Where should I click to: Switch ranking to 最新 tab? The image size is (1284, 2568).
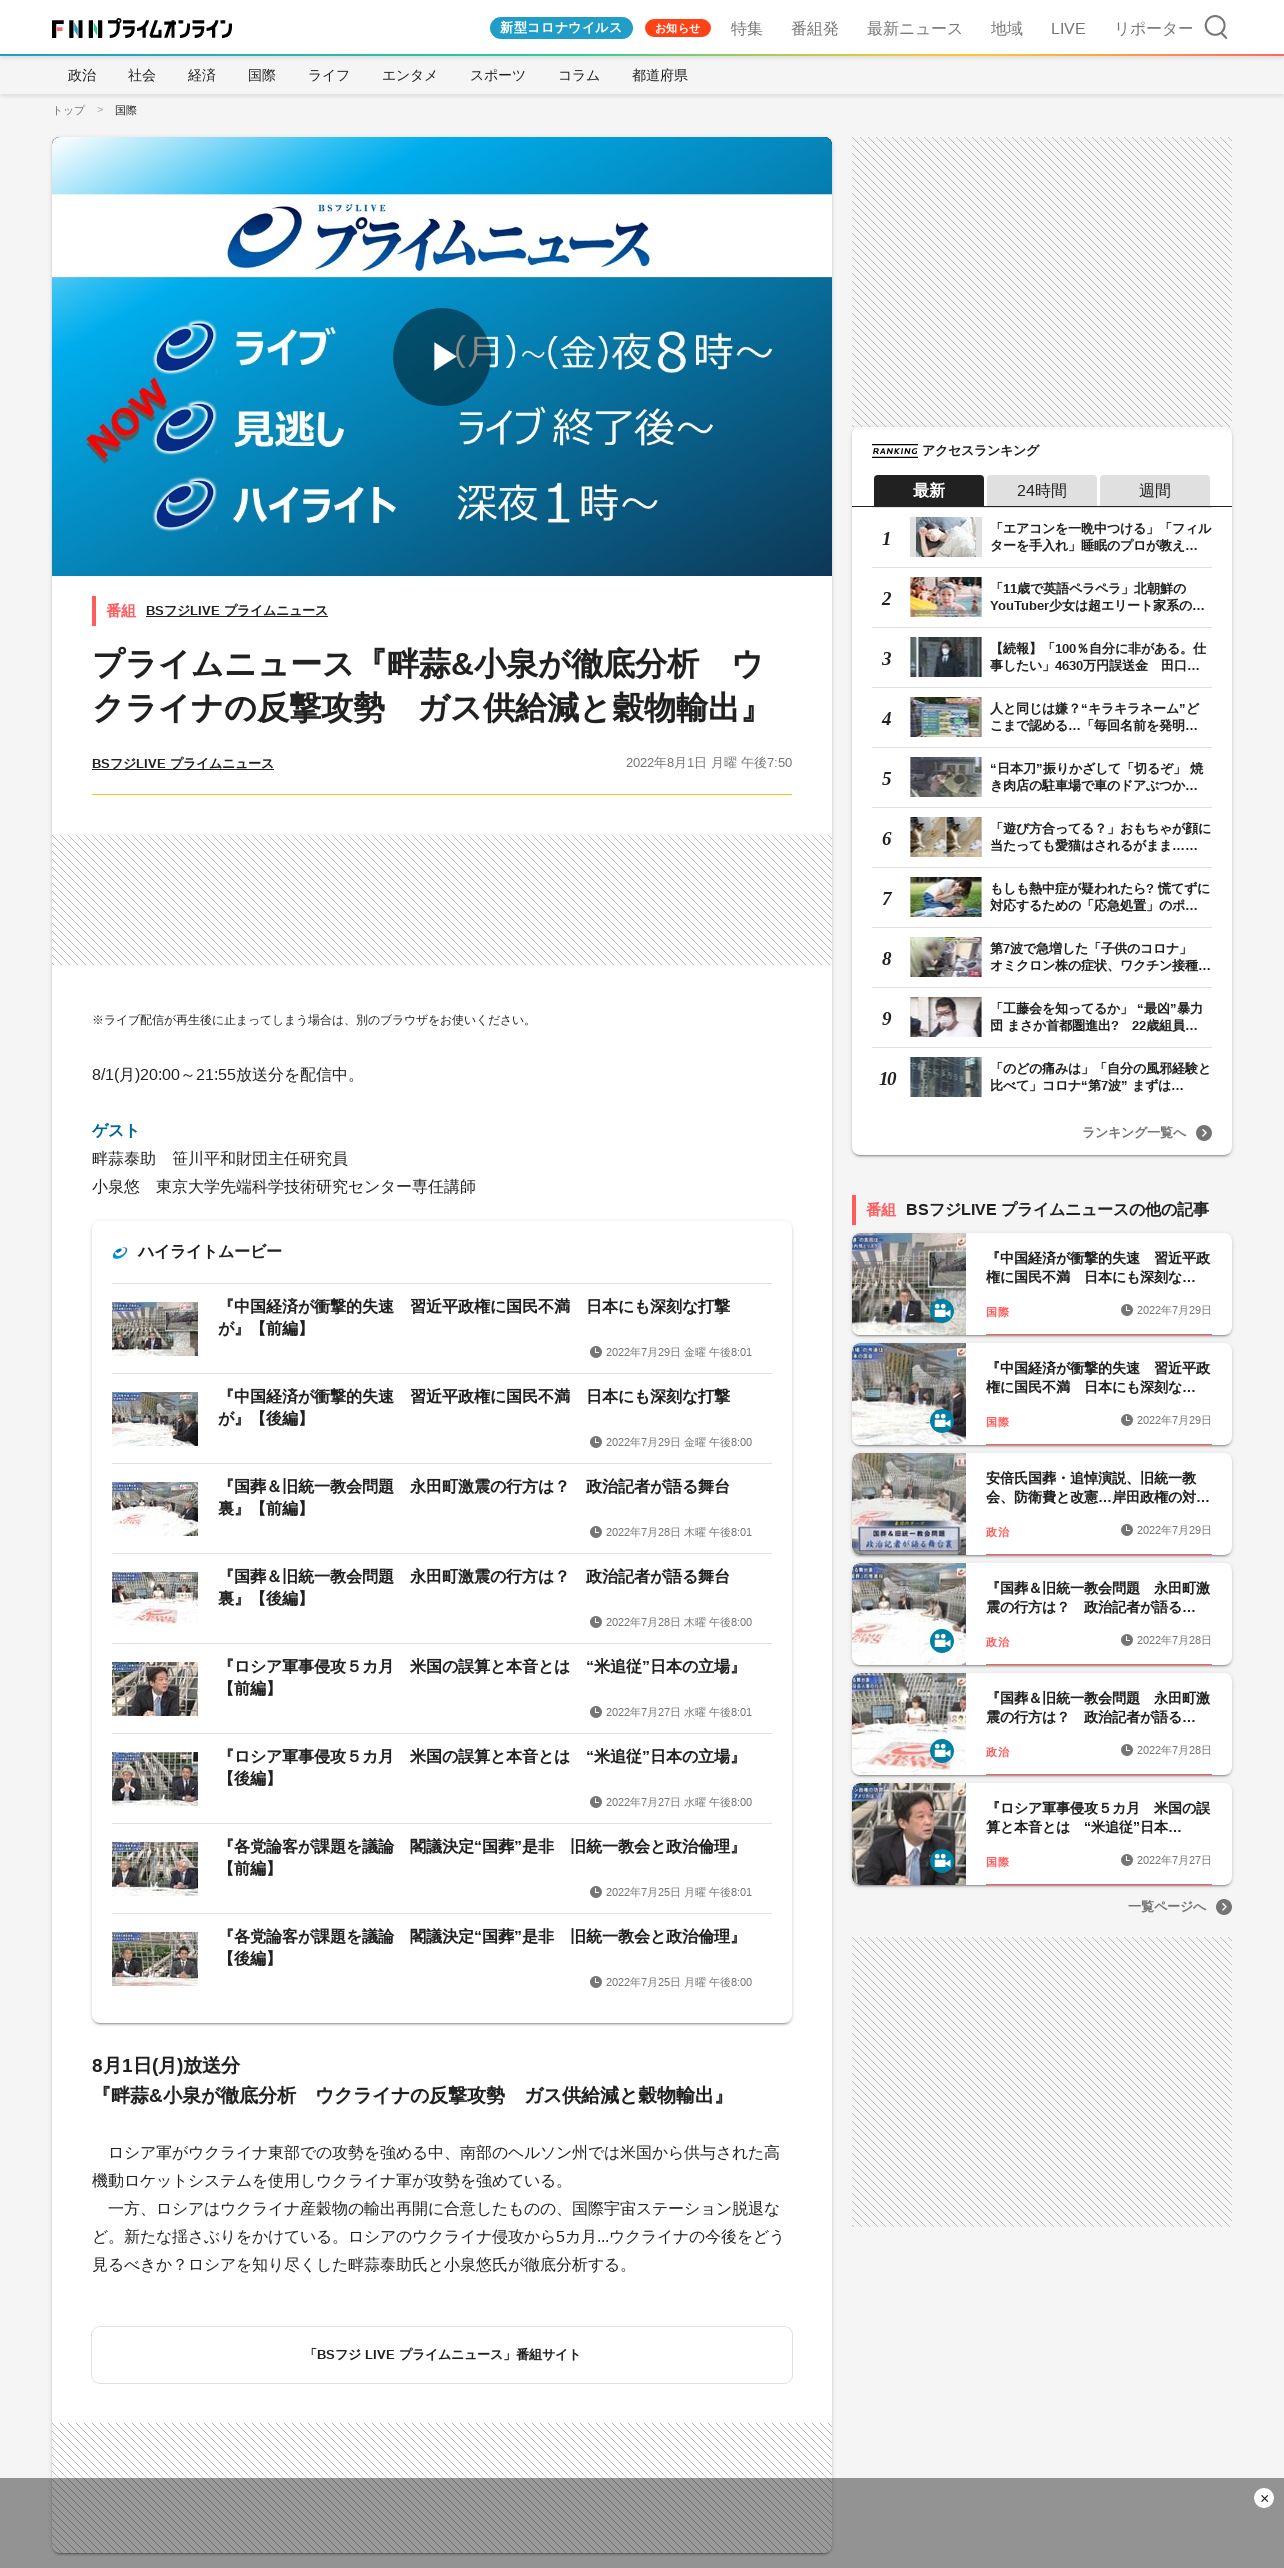tap(929, 490)
